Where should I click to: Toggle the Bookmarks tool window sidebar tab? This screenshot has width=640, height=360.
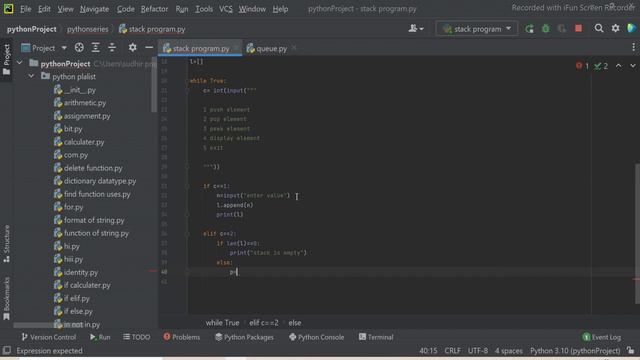pyautogui.click(x=7, y=299)
